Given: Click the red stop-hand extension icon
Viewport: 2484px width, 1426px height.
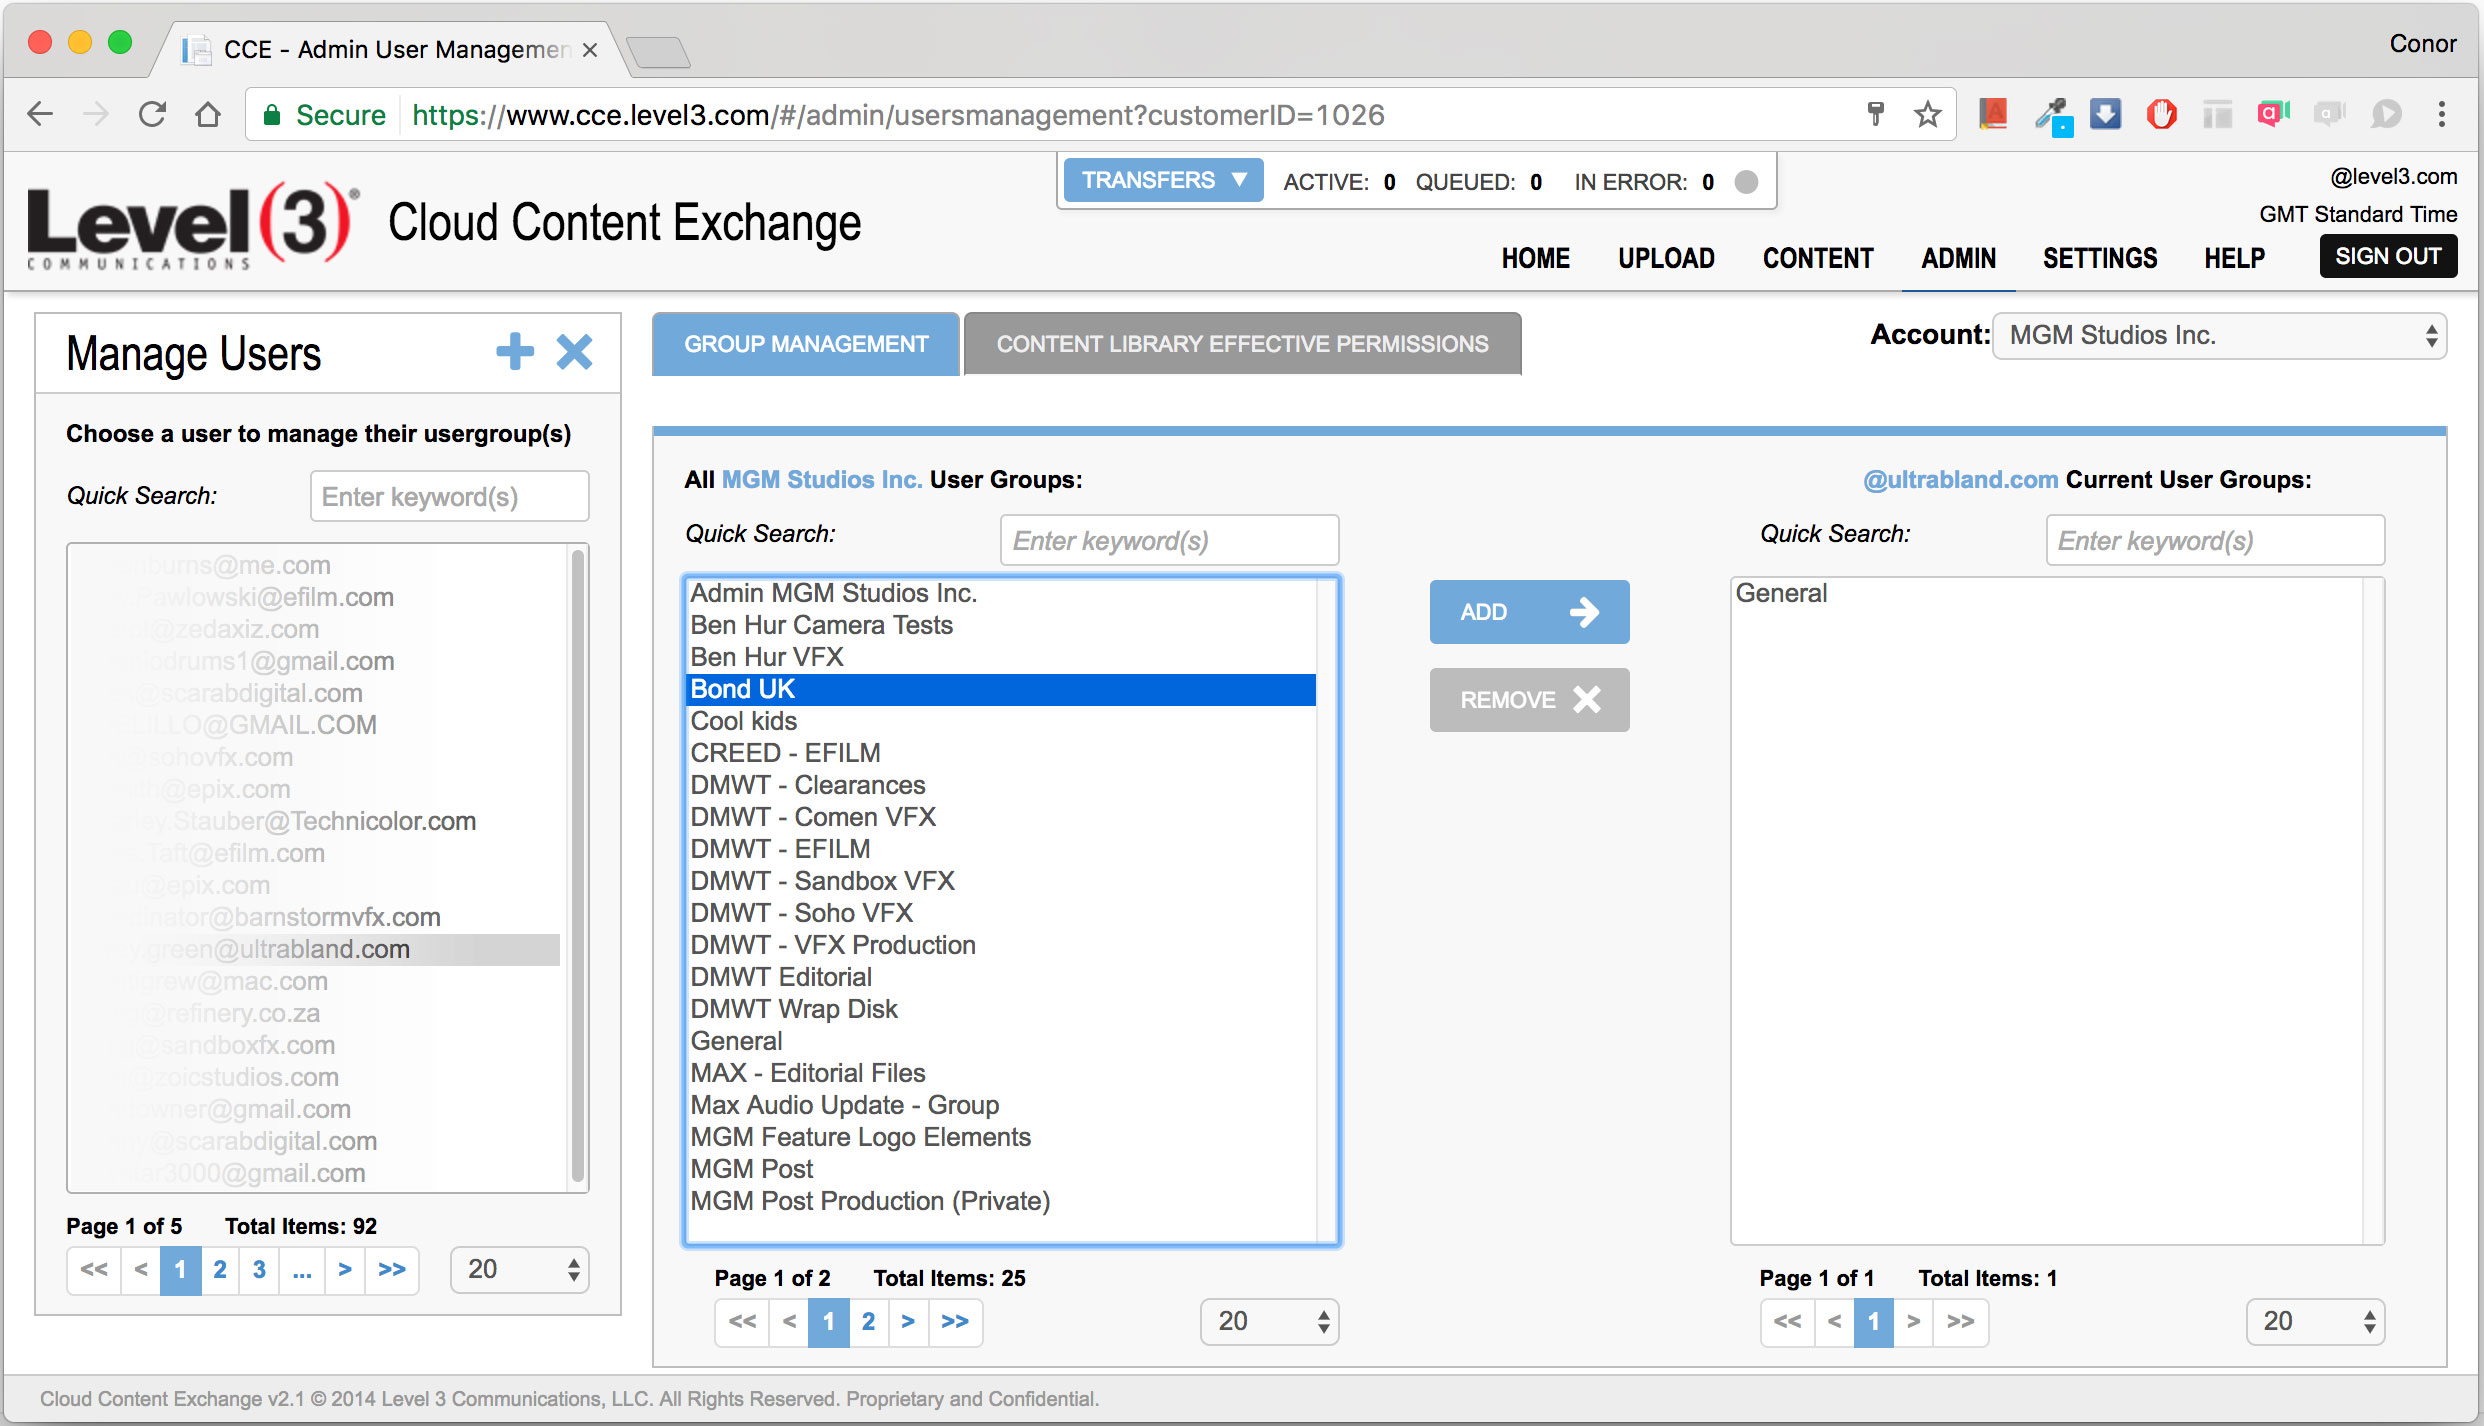Looking at the screenshot, I should (2161, 114).
